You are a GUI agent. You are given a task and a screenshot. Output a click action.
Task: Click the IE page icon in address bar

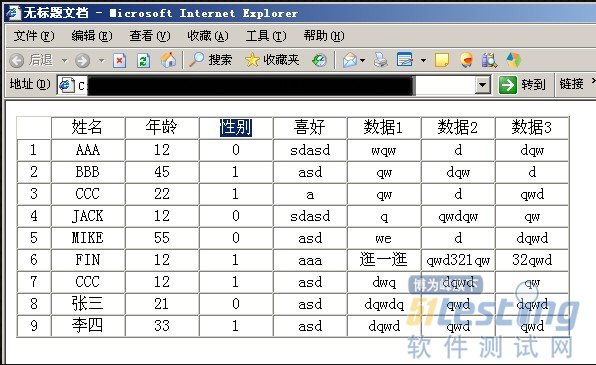[66, 85]
